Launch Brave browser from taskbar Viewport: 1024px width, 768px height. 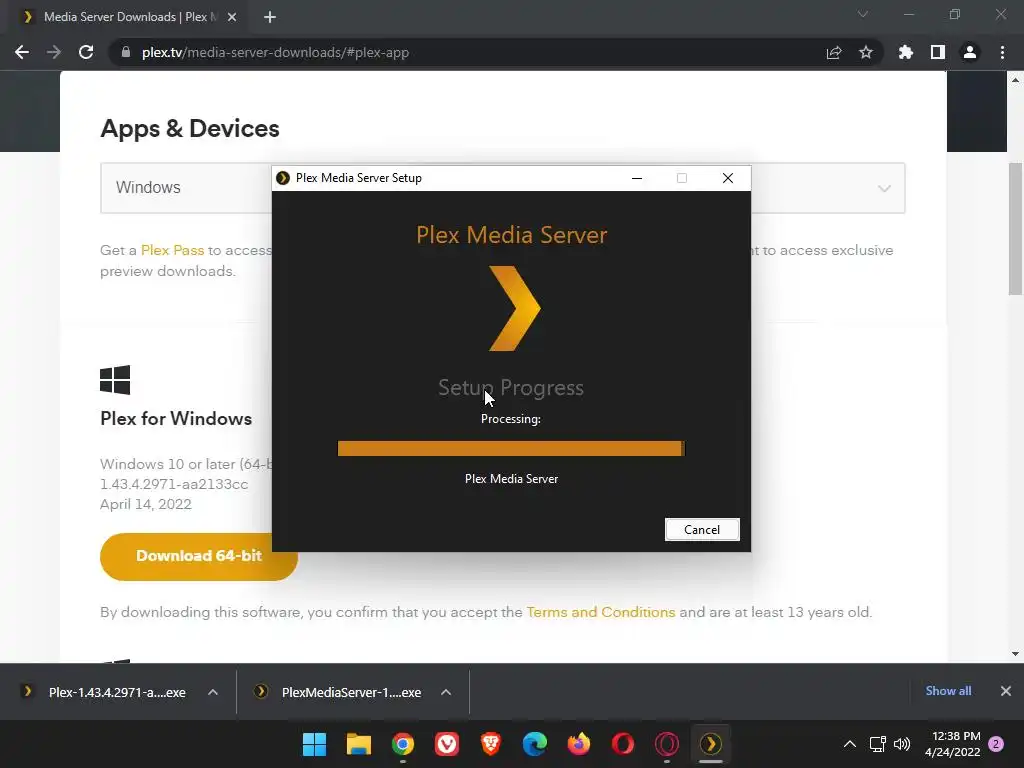[490, 744]
